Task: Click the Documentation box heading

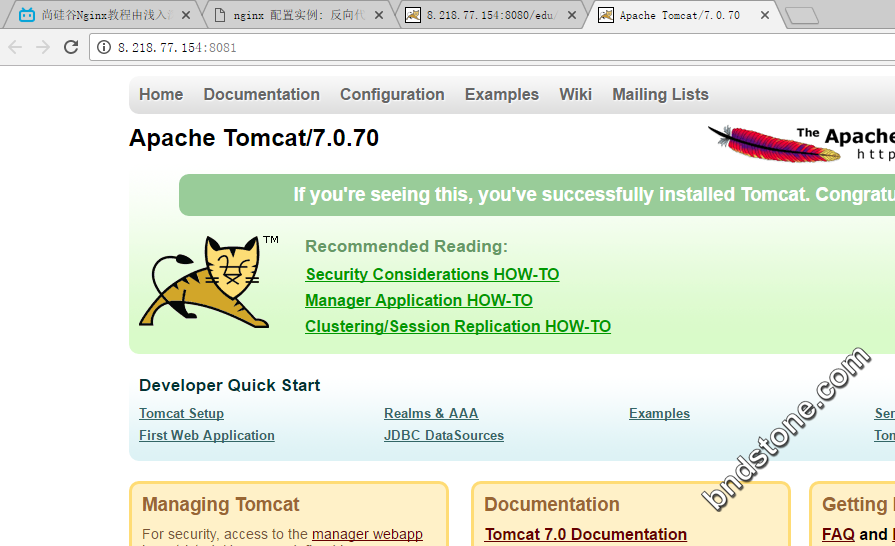Action: (x=551, y=504)
